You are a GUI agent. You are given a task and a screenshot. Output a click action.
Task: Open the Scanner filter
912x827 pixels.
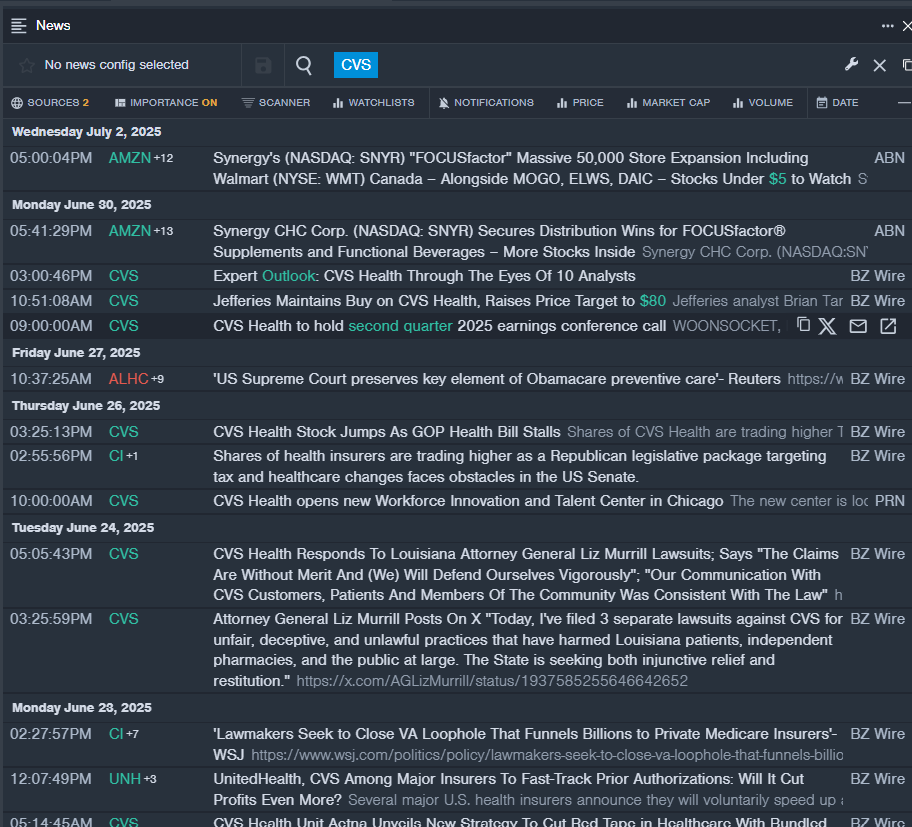276,103
